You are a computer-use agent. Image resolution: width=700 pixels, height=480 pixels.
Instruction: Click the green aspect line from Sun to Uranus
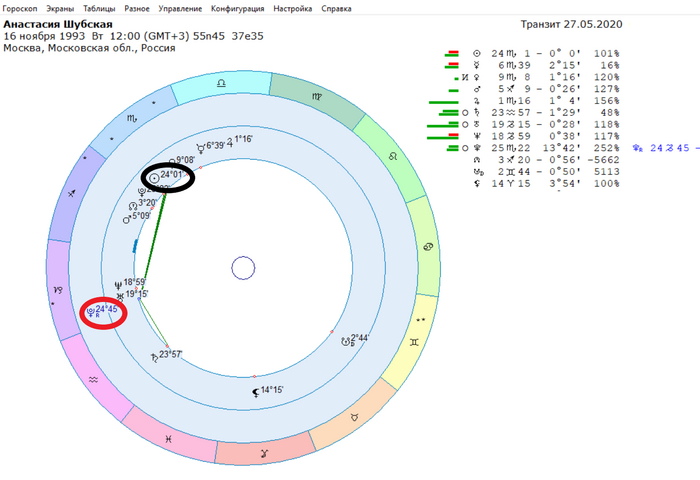tap(154, 242)
